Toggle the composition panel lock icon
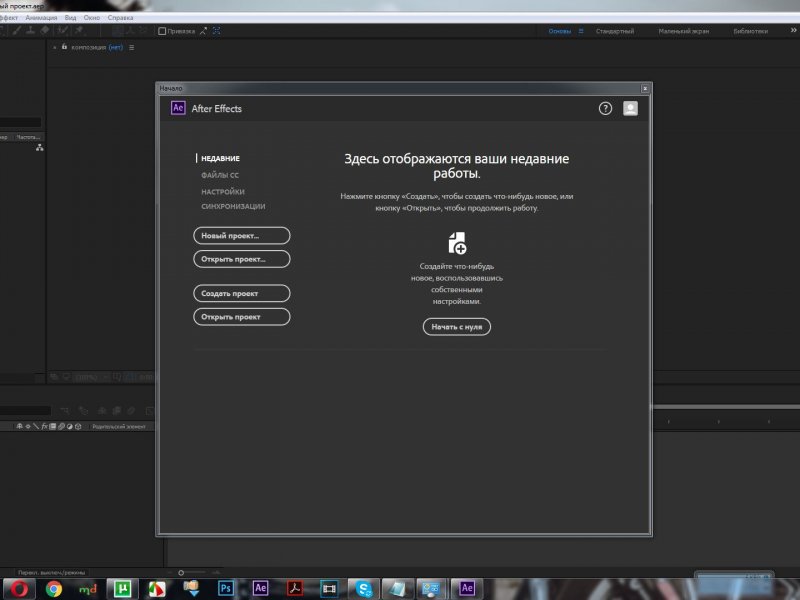This screenshot has width=800, height=600. 64,47
